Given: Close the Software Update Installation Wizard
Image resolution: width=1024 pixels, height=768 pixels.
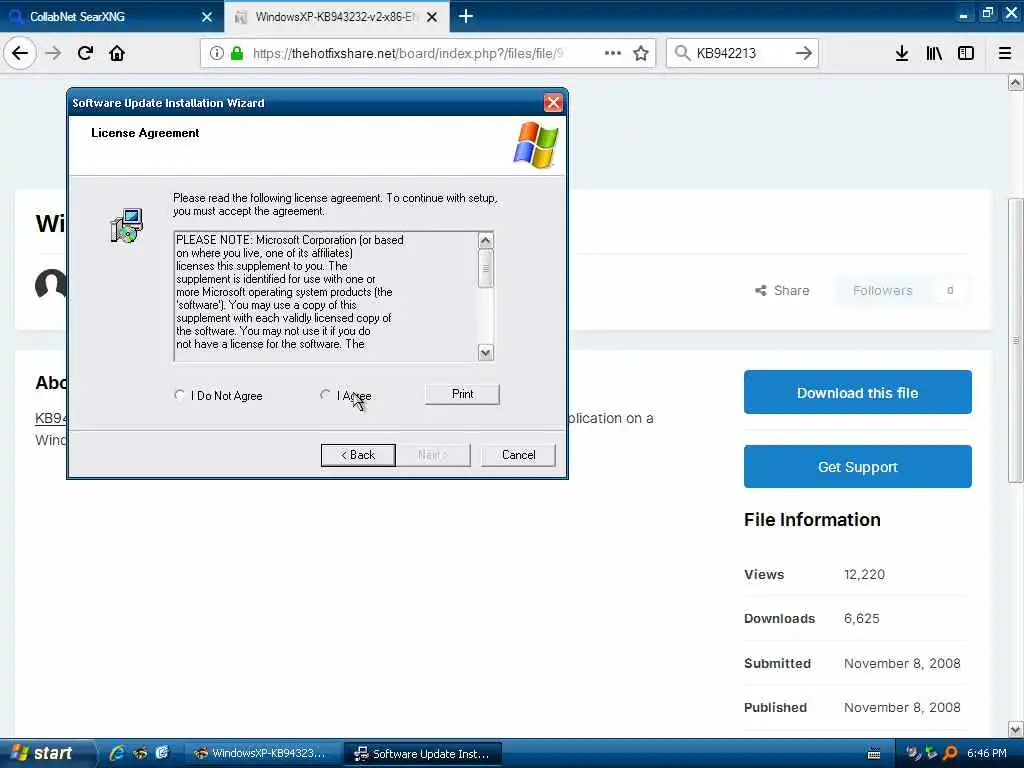Looking at the screenshot, I should [x=553, y=103].
